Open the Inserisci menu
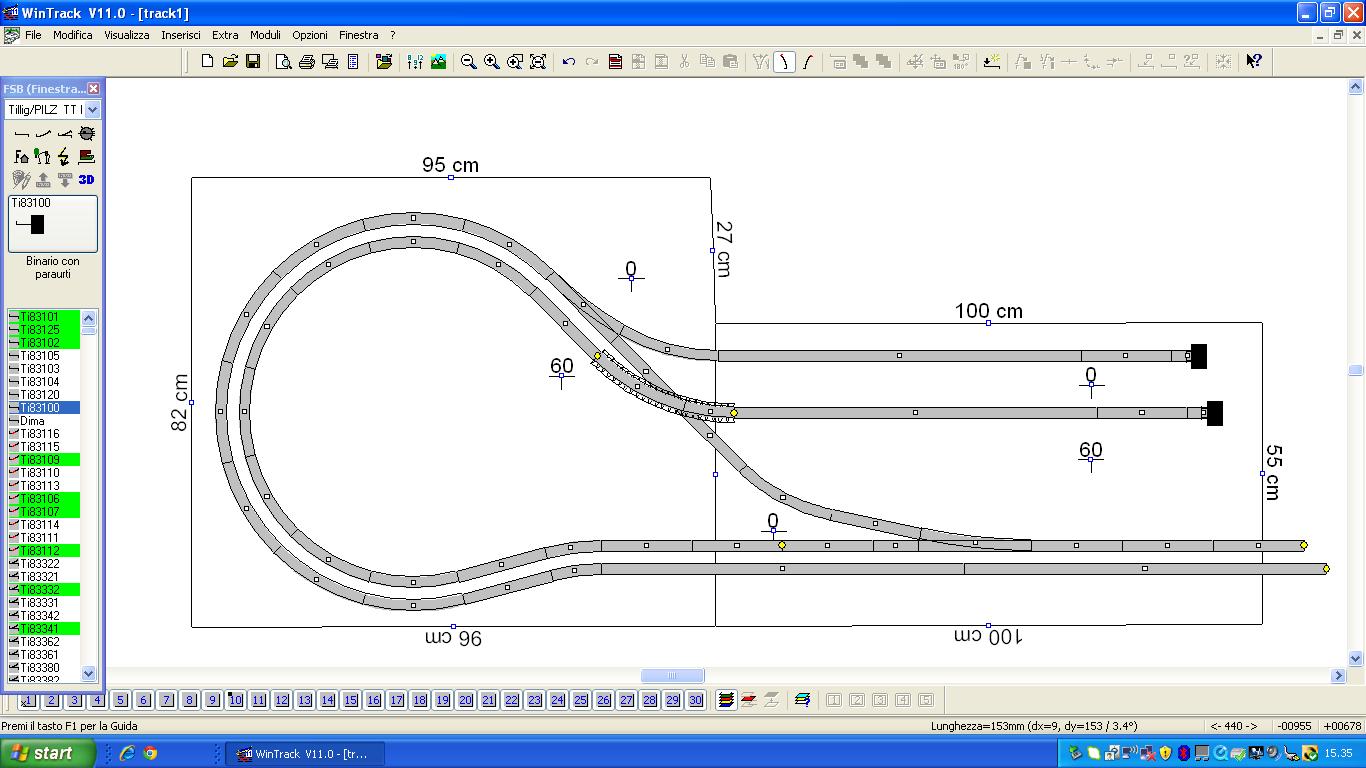This screenshot has height=768, width=1366. [181, 35]
